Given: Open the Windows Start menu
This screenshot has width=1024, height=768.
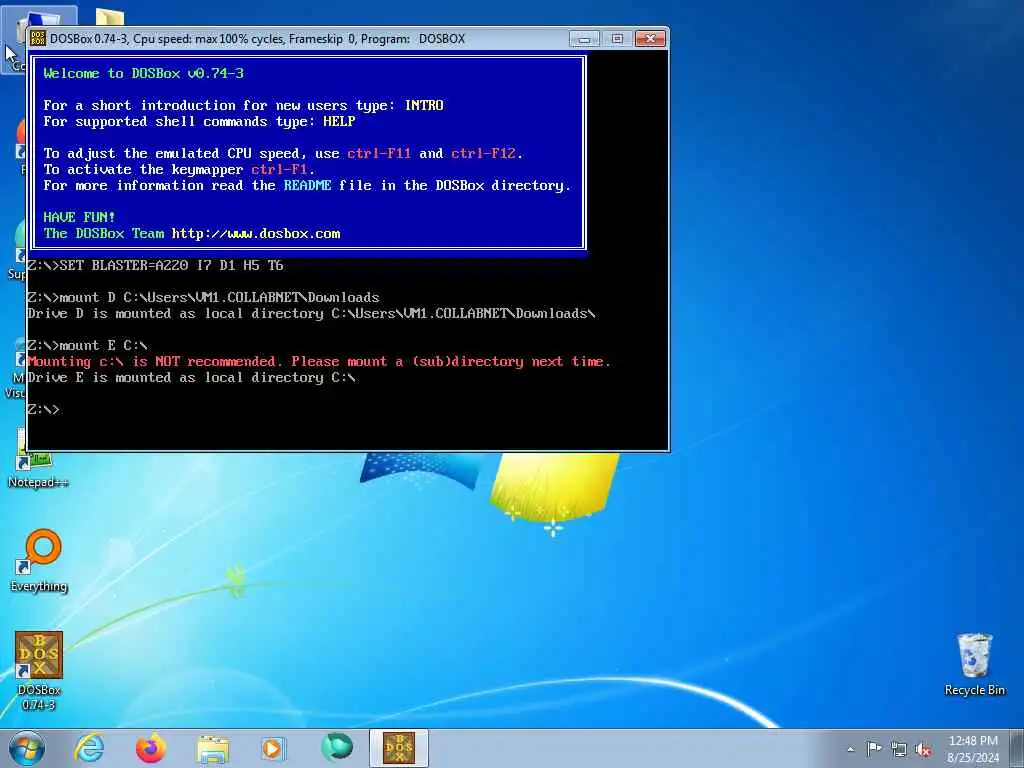Looking at the screenshot, I should 27,748.
